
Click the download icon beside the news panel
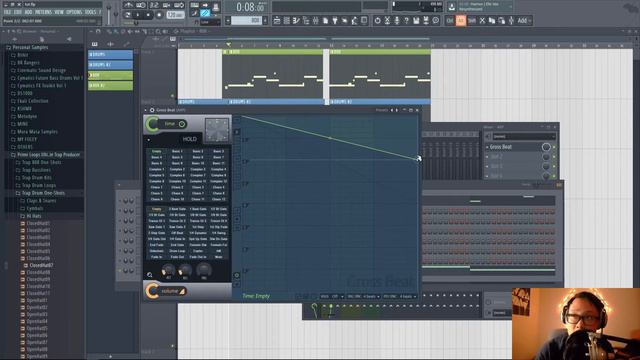click(451, 7)
